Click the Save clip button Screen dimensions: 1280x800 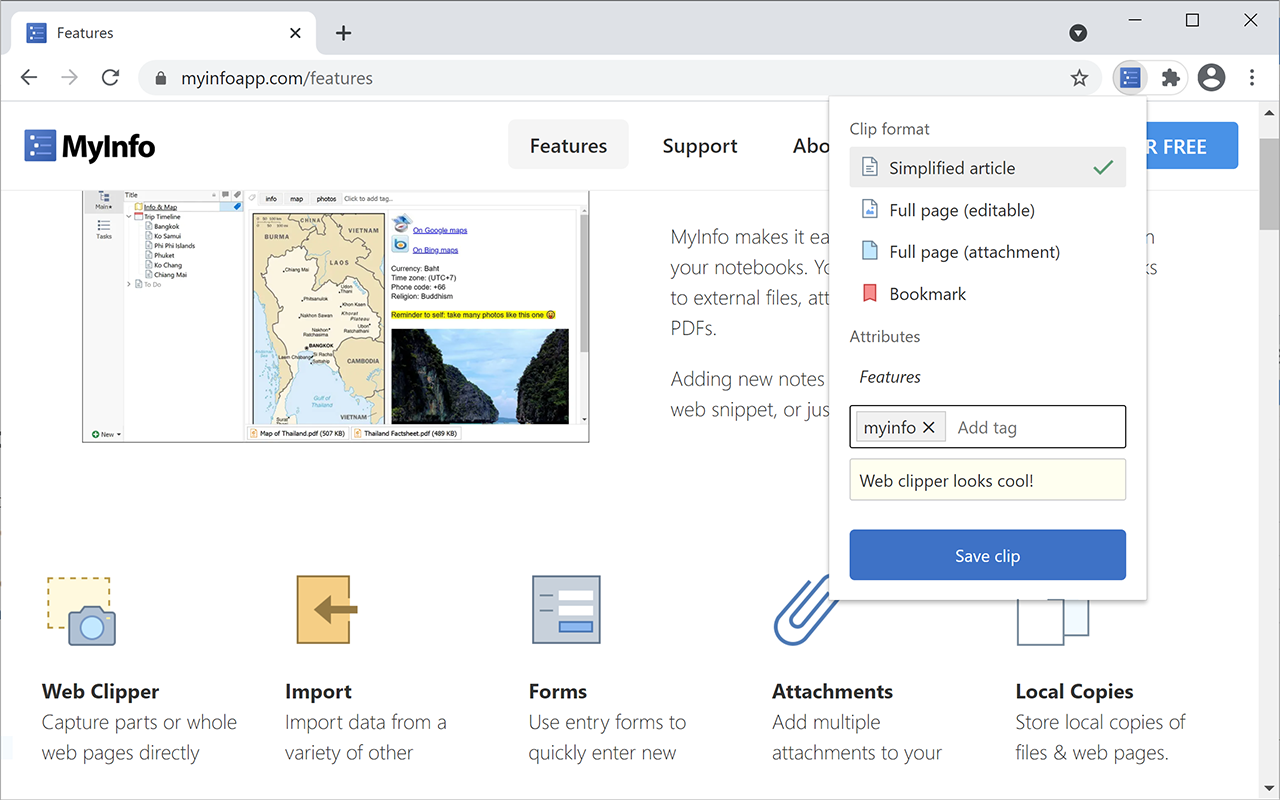tap(987, 554)
